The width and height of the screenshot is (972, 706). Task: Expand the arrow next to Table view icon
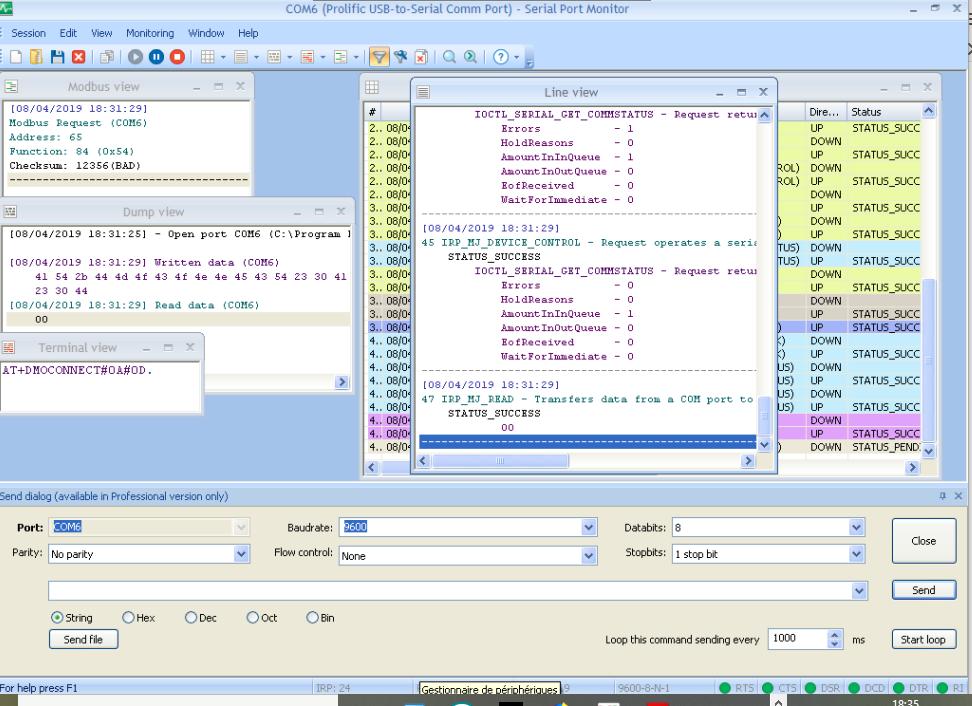point(223,58)
